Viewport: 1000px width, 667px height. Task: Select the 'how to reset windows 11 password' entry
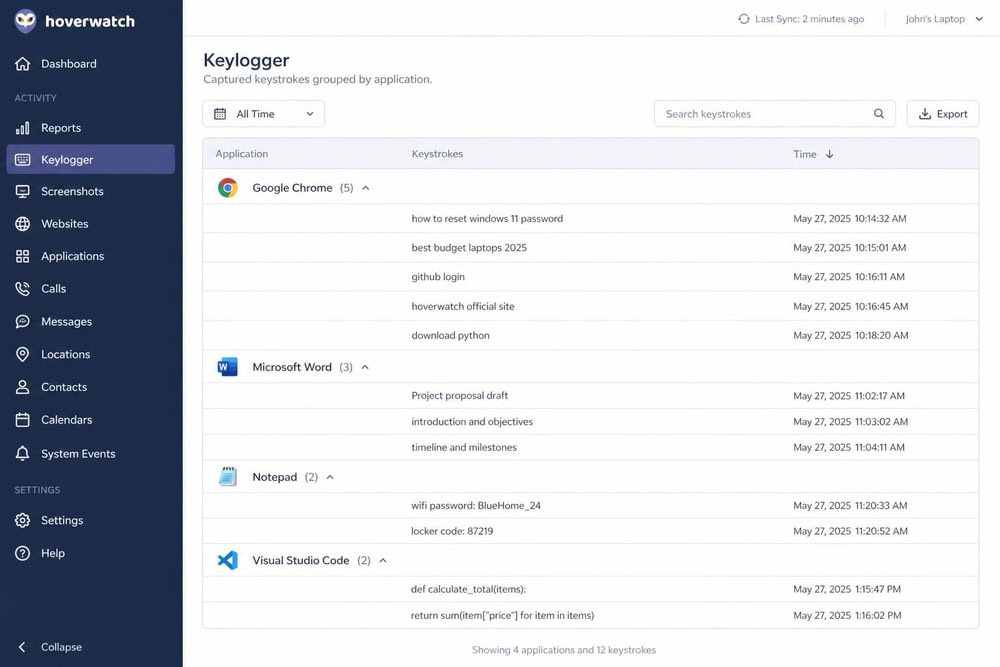(591, 219)
